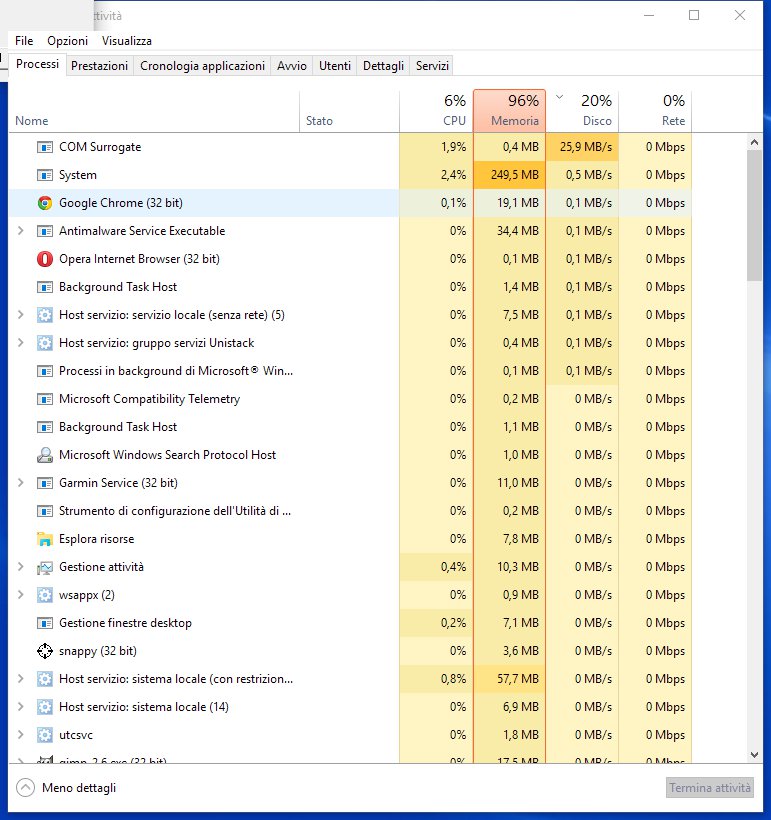The width and height of the screenshot is (771, 820).
Task: Click the Gestione attività process icon
Action: [44, 567]
